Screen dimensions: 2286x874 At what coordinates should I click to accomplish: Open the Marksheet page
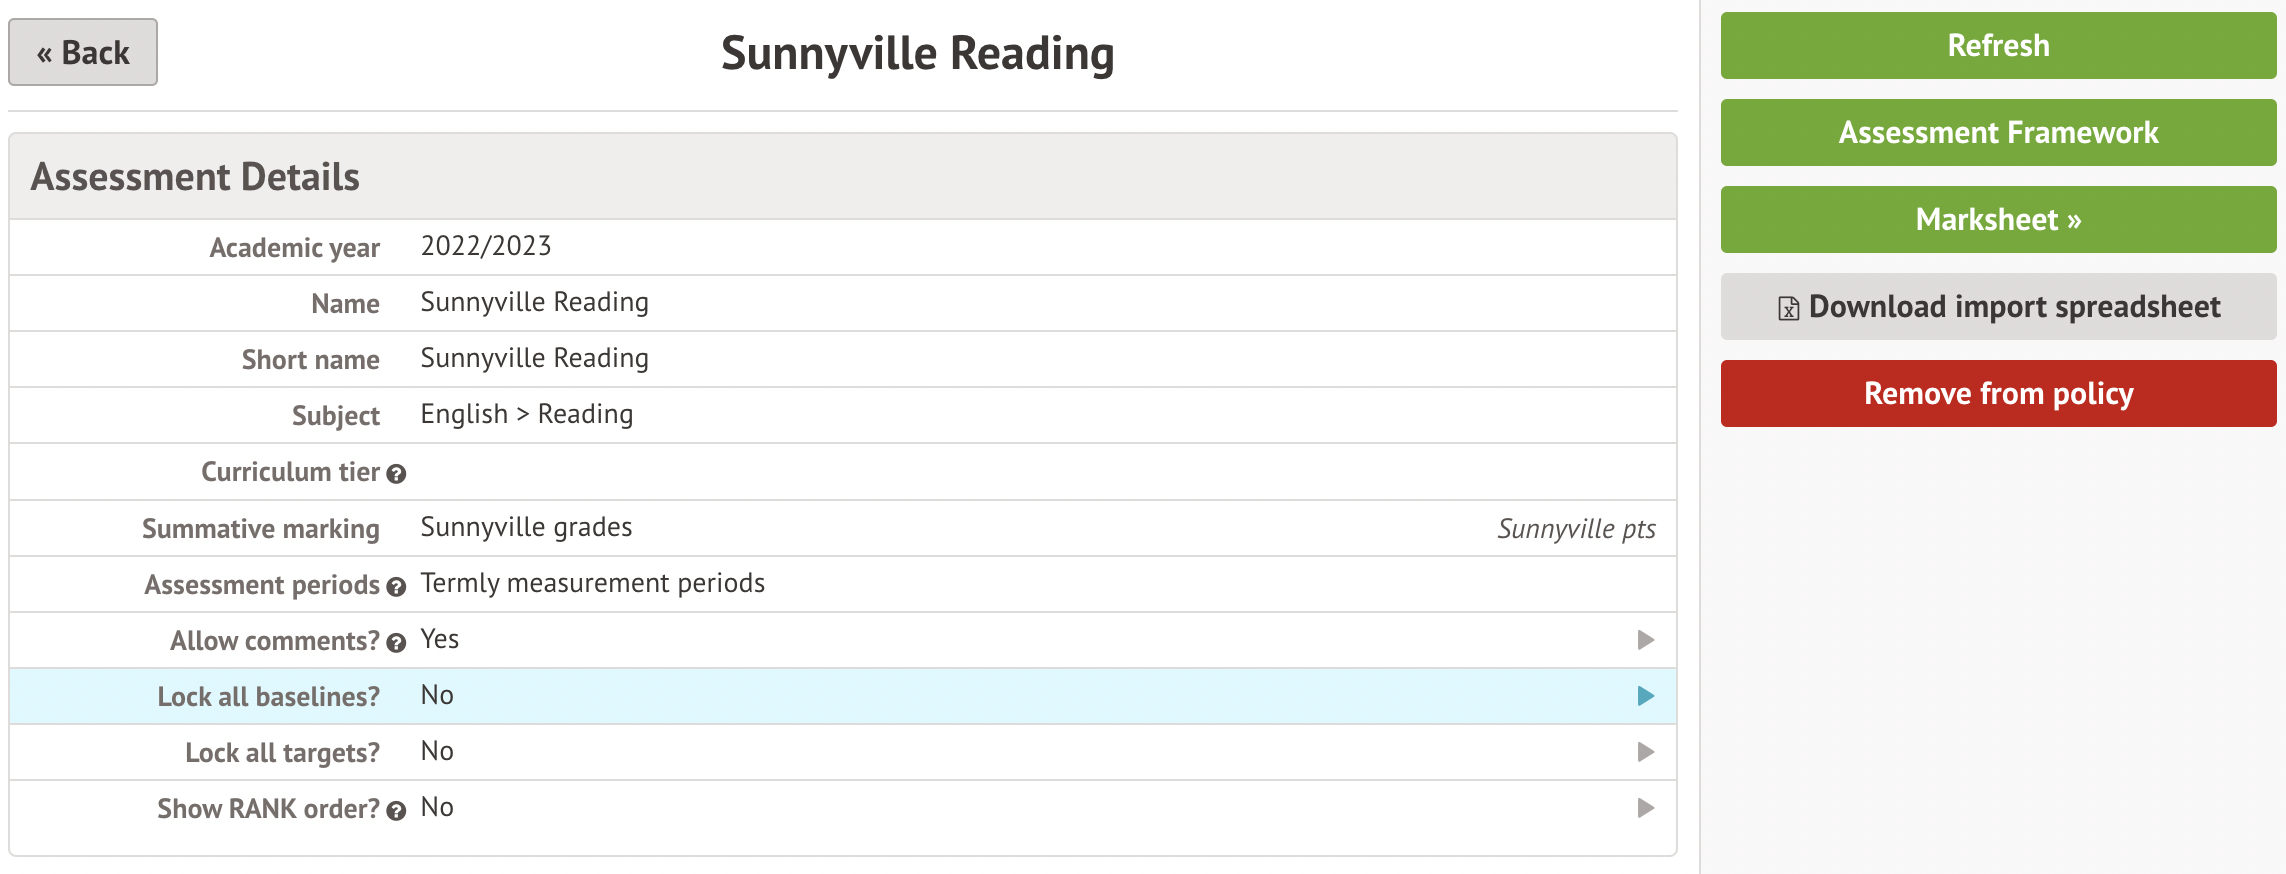1998,220
